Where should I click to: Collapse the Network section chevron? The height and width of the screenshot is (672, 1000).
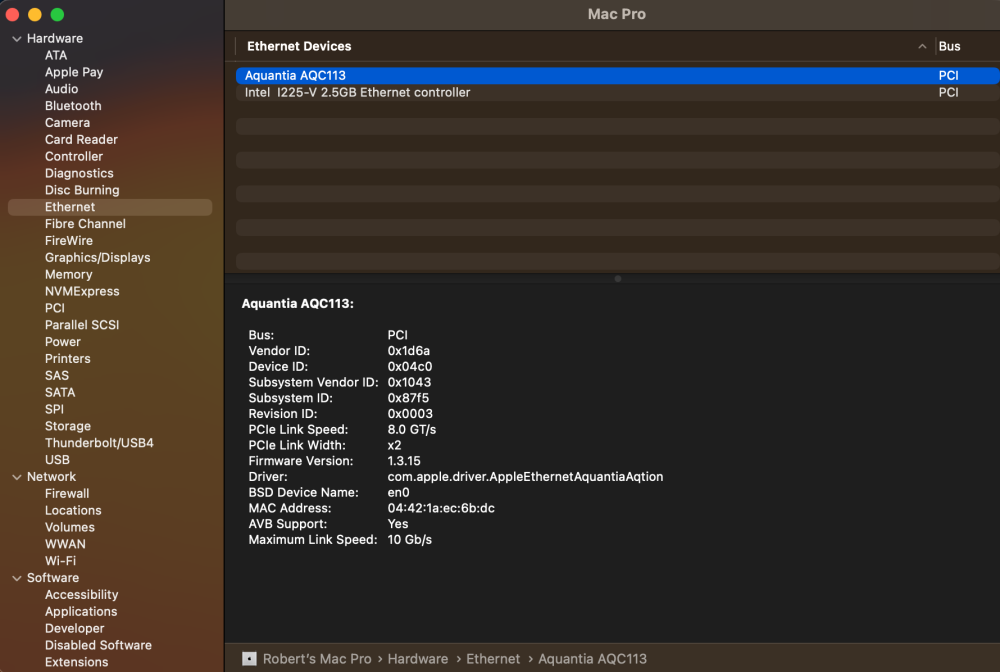point(17,477)
